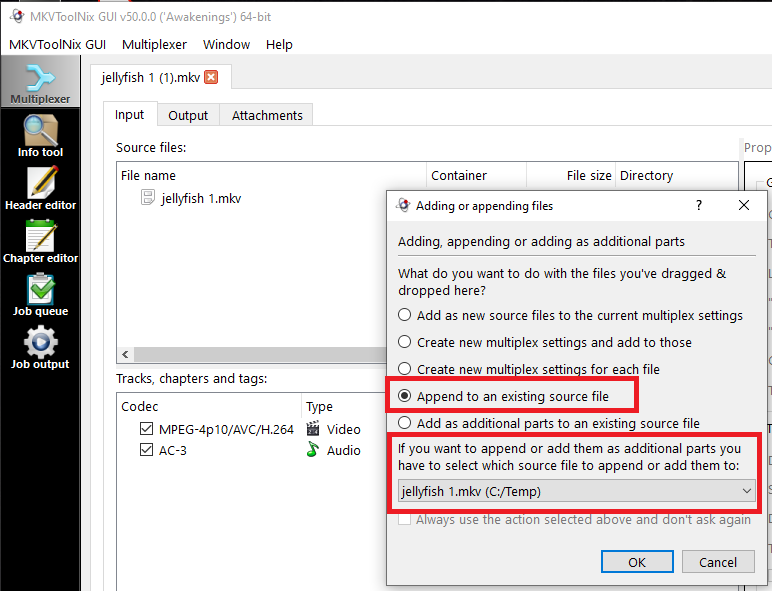Viewport: 772px width, 591px height.
Task: Select Add as additional parts option
Action: 405,423
